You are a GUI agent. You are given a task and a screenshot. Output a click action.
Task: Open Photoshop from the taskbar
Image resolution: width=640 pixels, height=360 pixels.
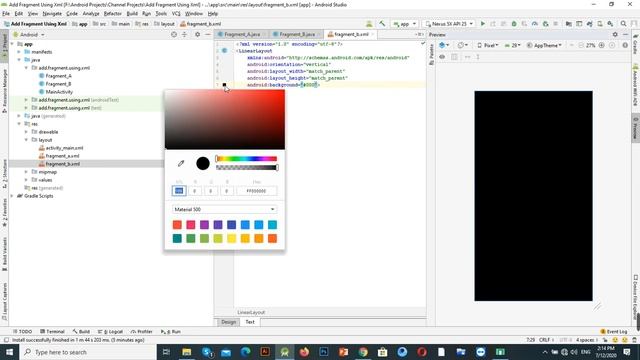click(x=324, y=352)
